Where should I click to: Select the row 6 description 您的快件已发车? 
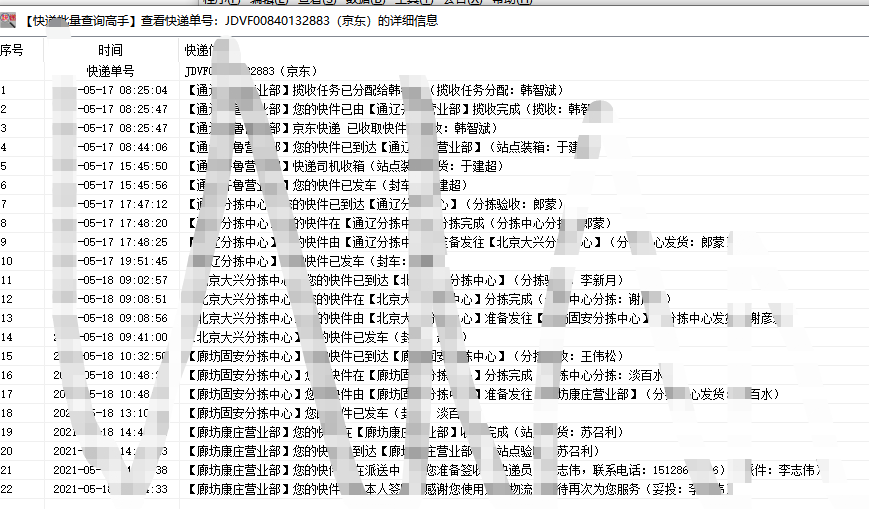328,185
